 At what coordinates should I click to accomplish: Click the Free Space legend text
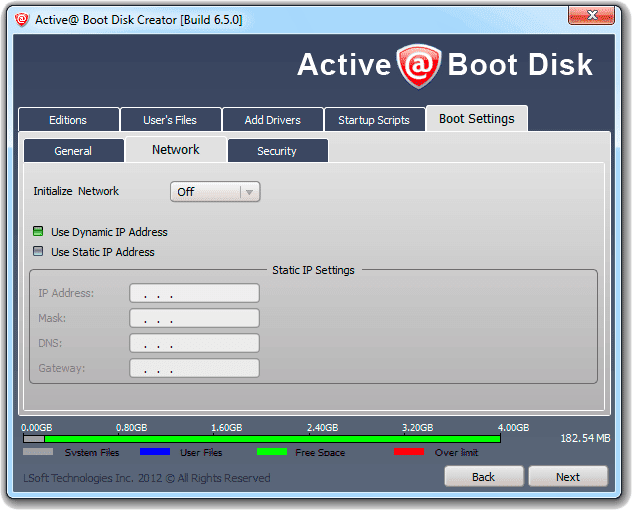320,453
